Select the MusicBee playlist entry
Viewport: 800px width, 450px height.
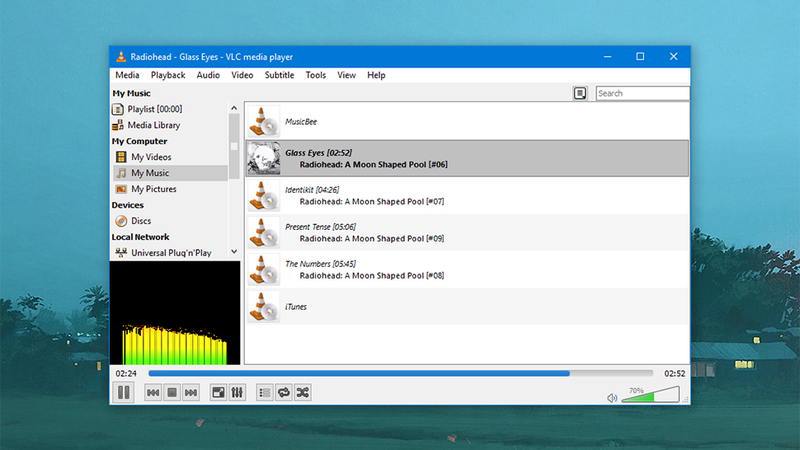pyautogui.click(x=467, y=121)
